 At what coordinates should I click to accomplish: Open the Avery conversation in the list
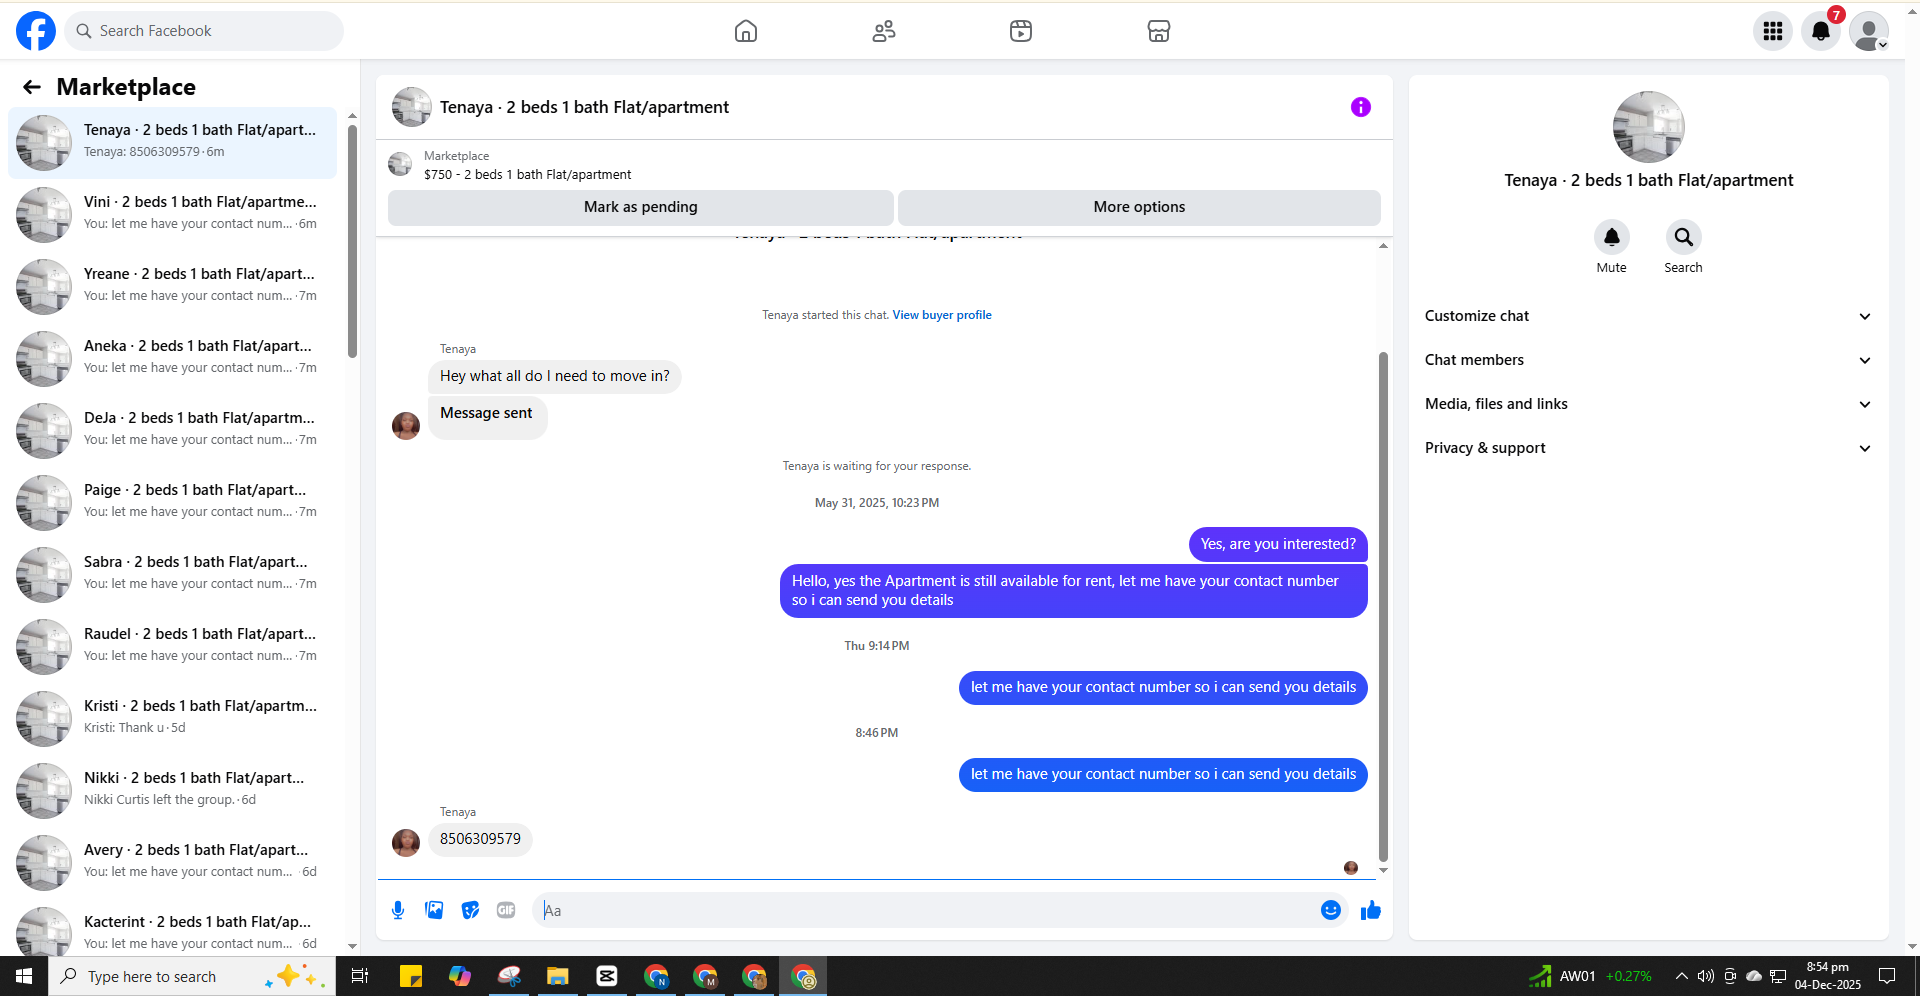[x=173, y=863]
